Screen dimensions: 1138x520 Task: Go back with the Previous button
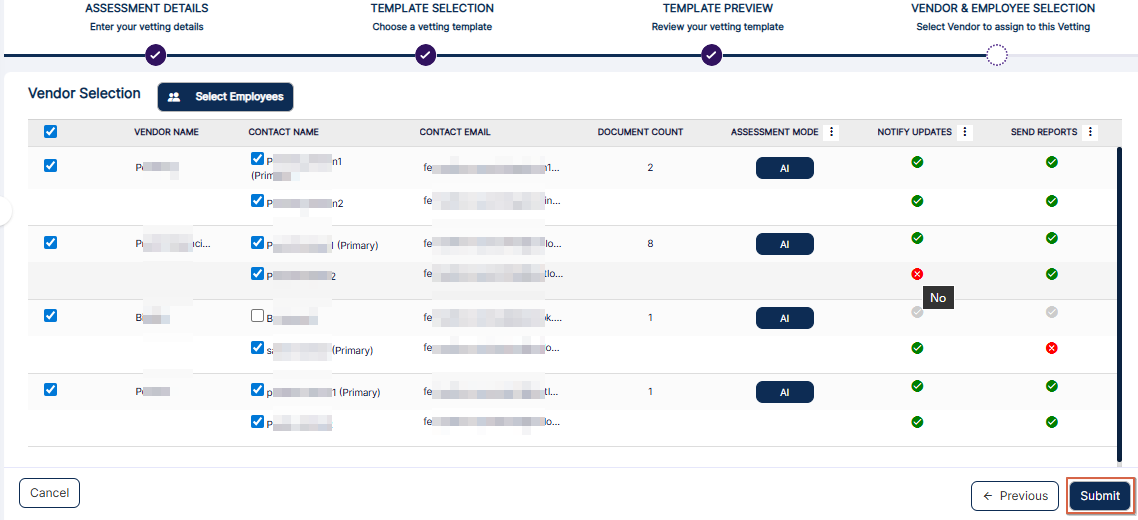click(x=1014, y=496)
